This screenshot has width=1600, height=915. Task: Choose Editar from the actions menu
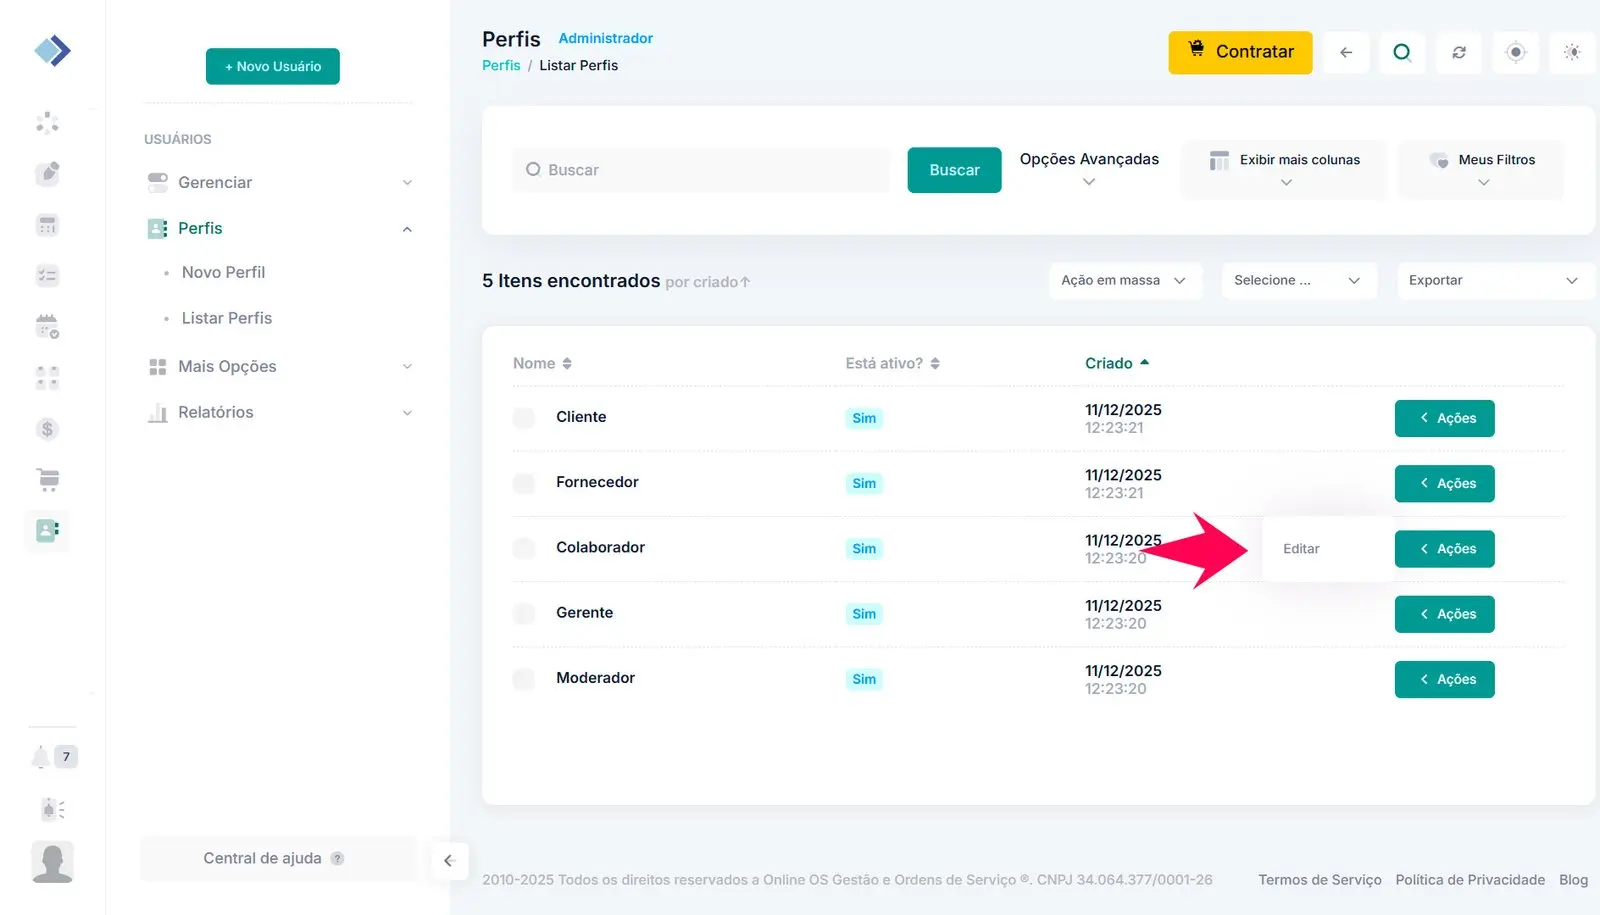(1301, 549)
